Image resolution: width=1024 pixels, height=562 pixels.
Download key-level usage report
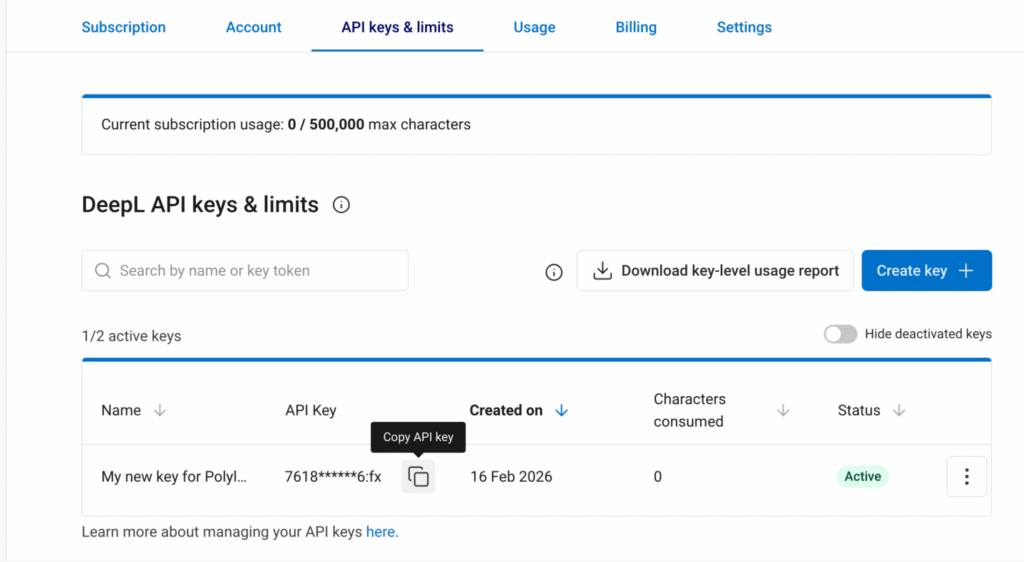715,270
